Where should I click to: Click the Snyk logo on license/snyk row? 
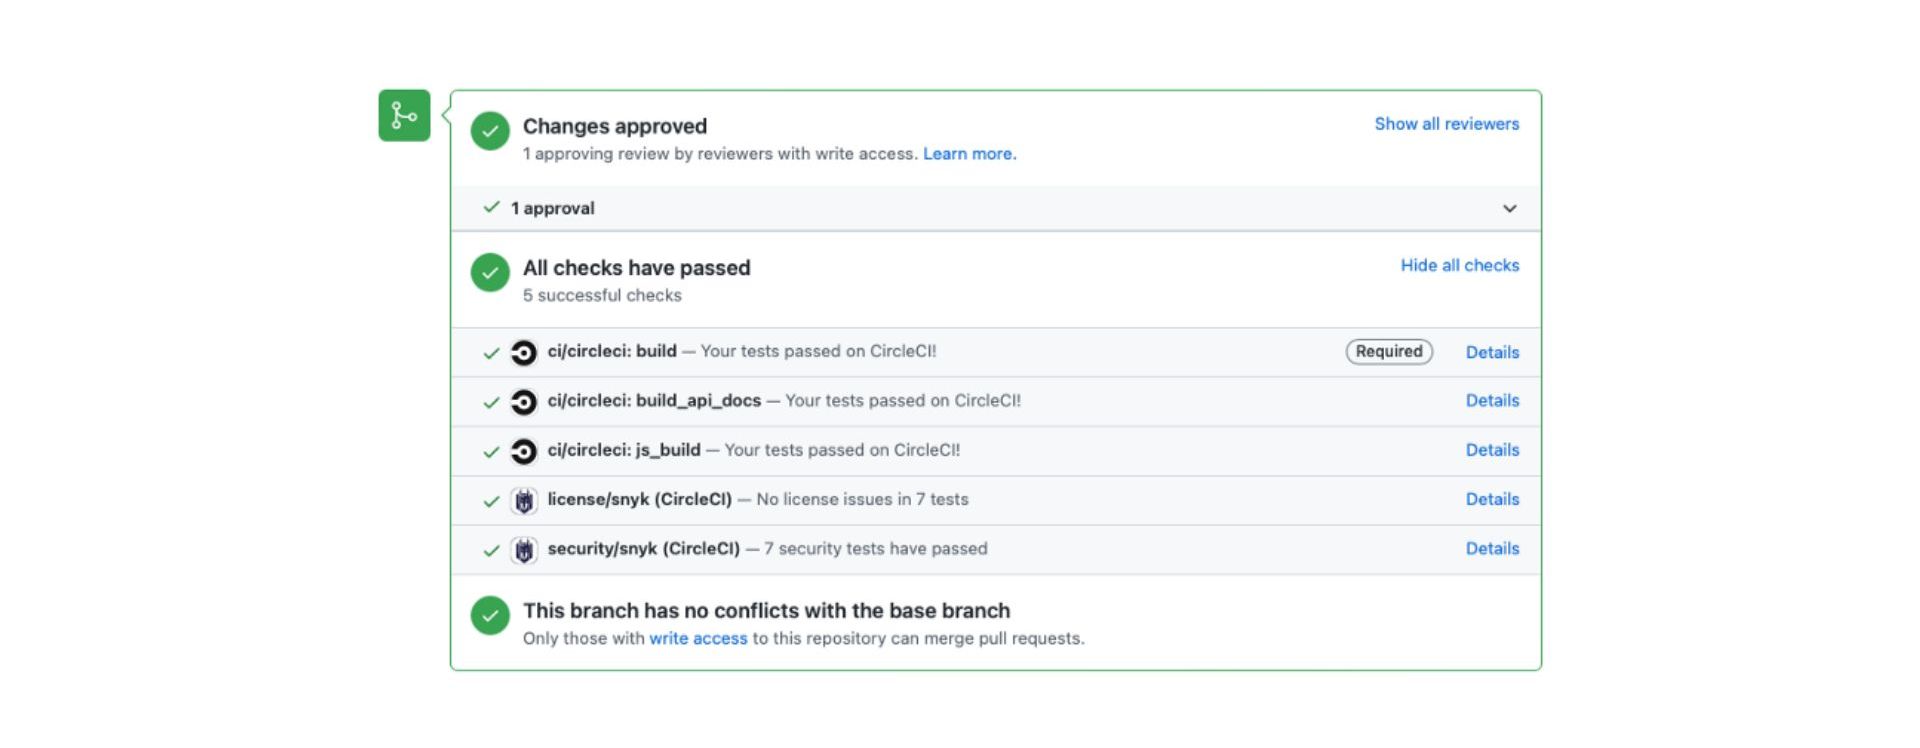pos(524,501)
